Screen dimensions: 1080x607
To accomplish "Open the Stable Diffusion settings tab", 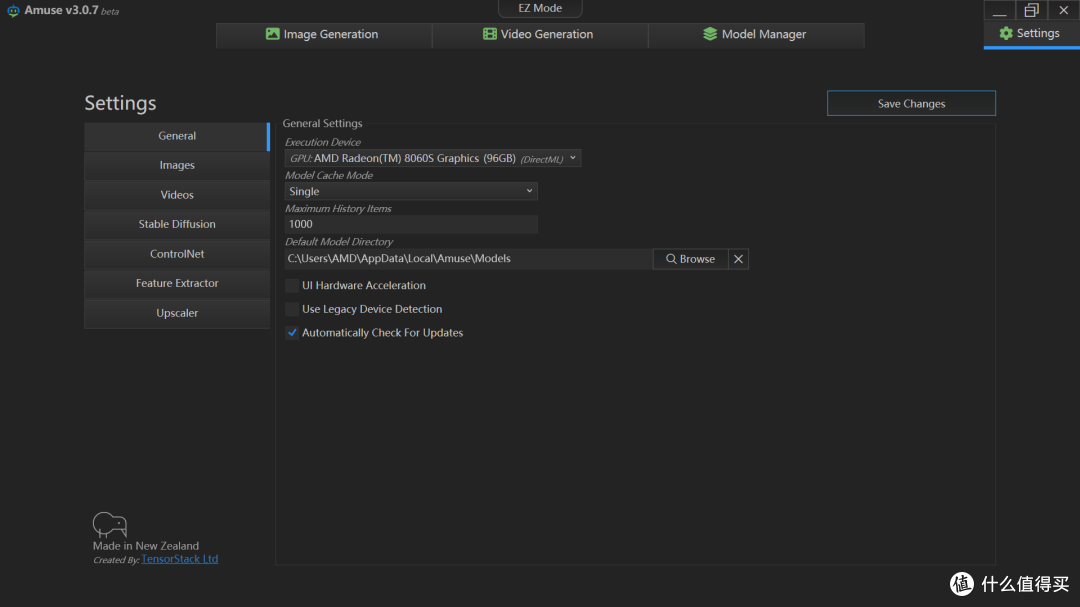I will pyautogui.click(x=177, y=224).
